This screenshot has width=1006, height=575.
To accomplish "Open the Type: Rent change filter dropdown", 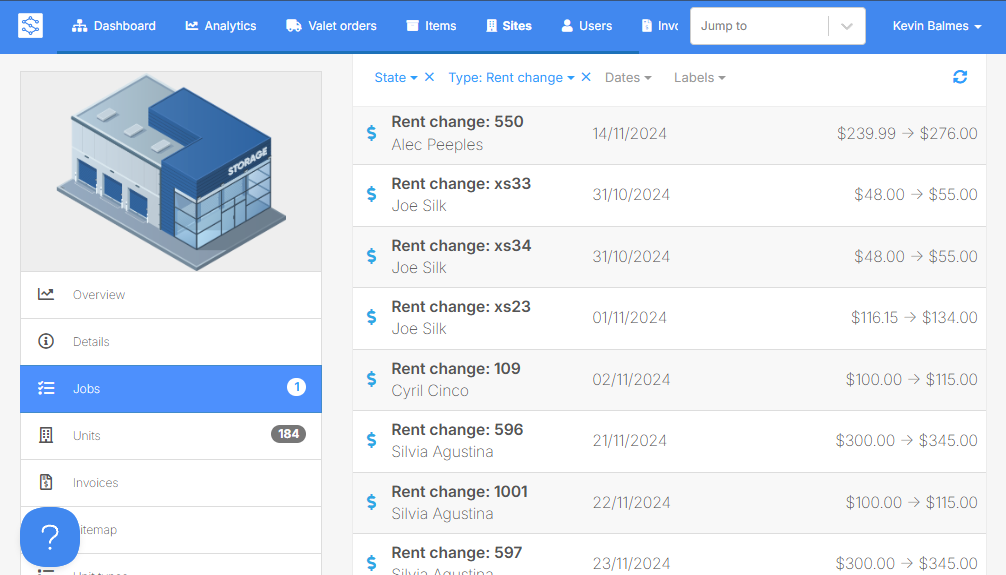I will (511, 78).
